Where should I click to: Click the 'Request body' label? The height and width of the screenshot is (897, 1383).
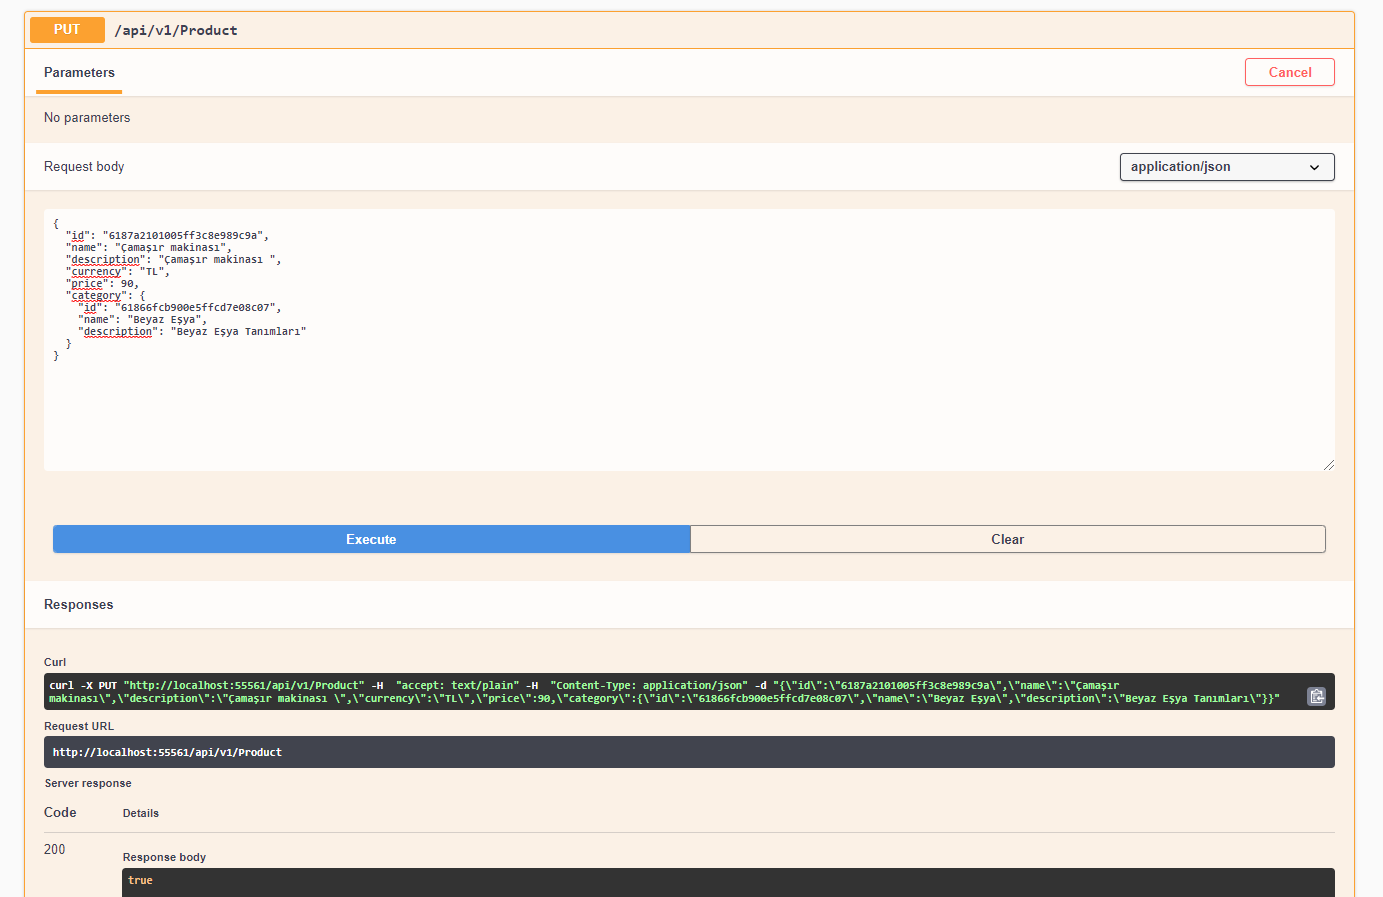click(84, 167)
